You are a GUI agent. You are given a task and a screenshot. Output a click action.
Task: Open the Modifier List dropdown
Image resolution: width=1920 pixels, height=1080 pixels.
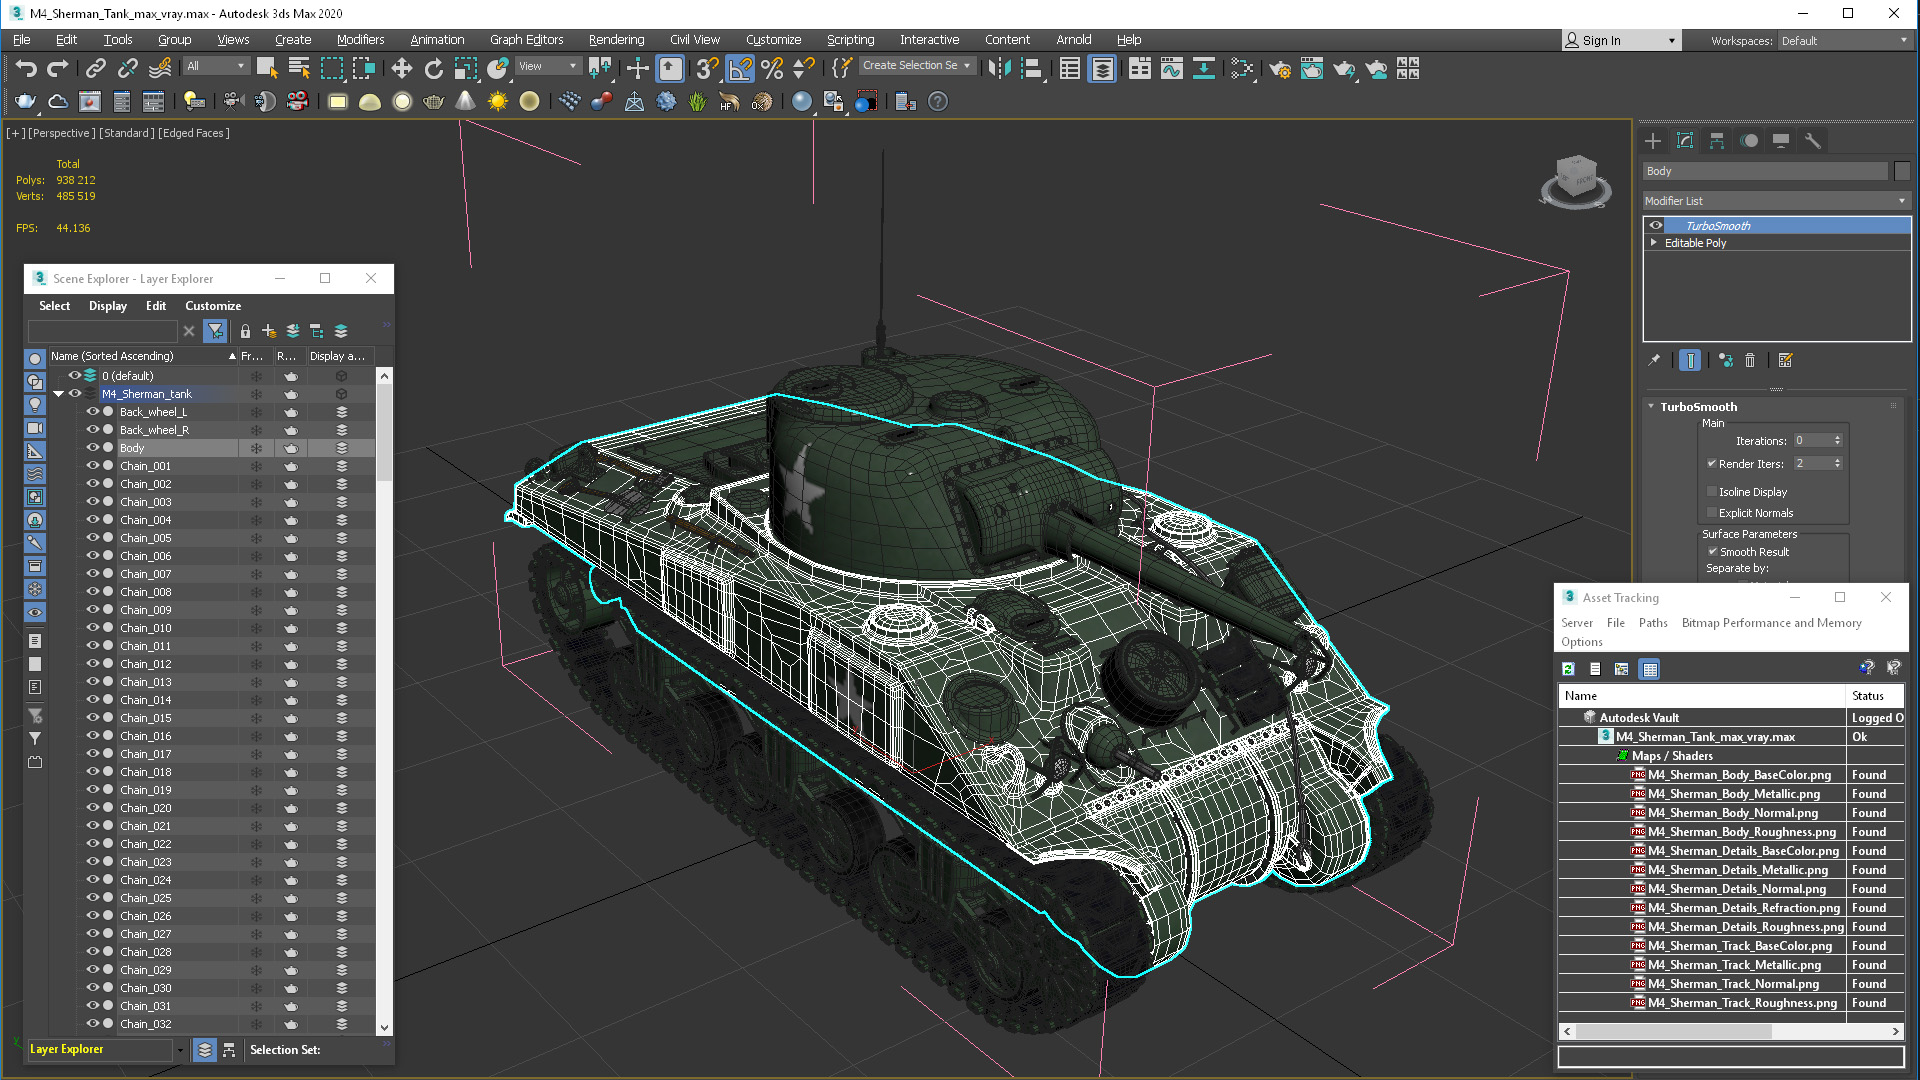(x=1776, y=201)
